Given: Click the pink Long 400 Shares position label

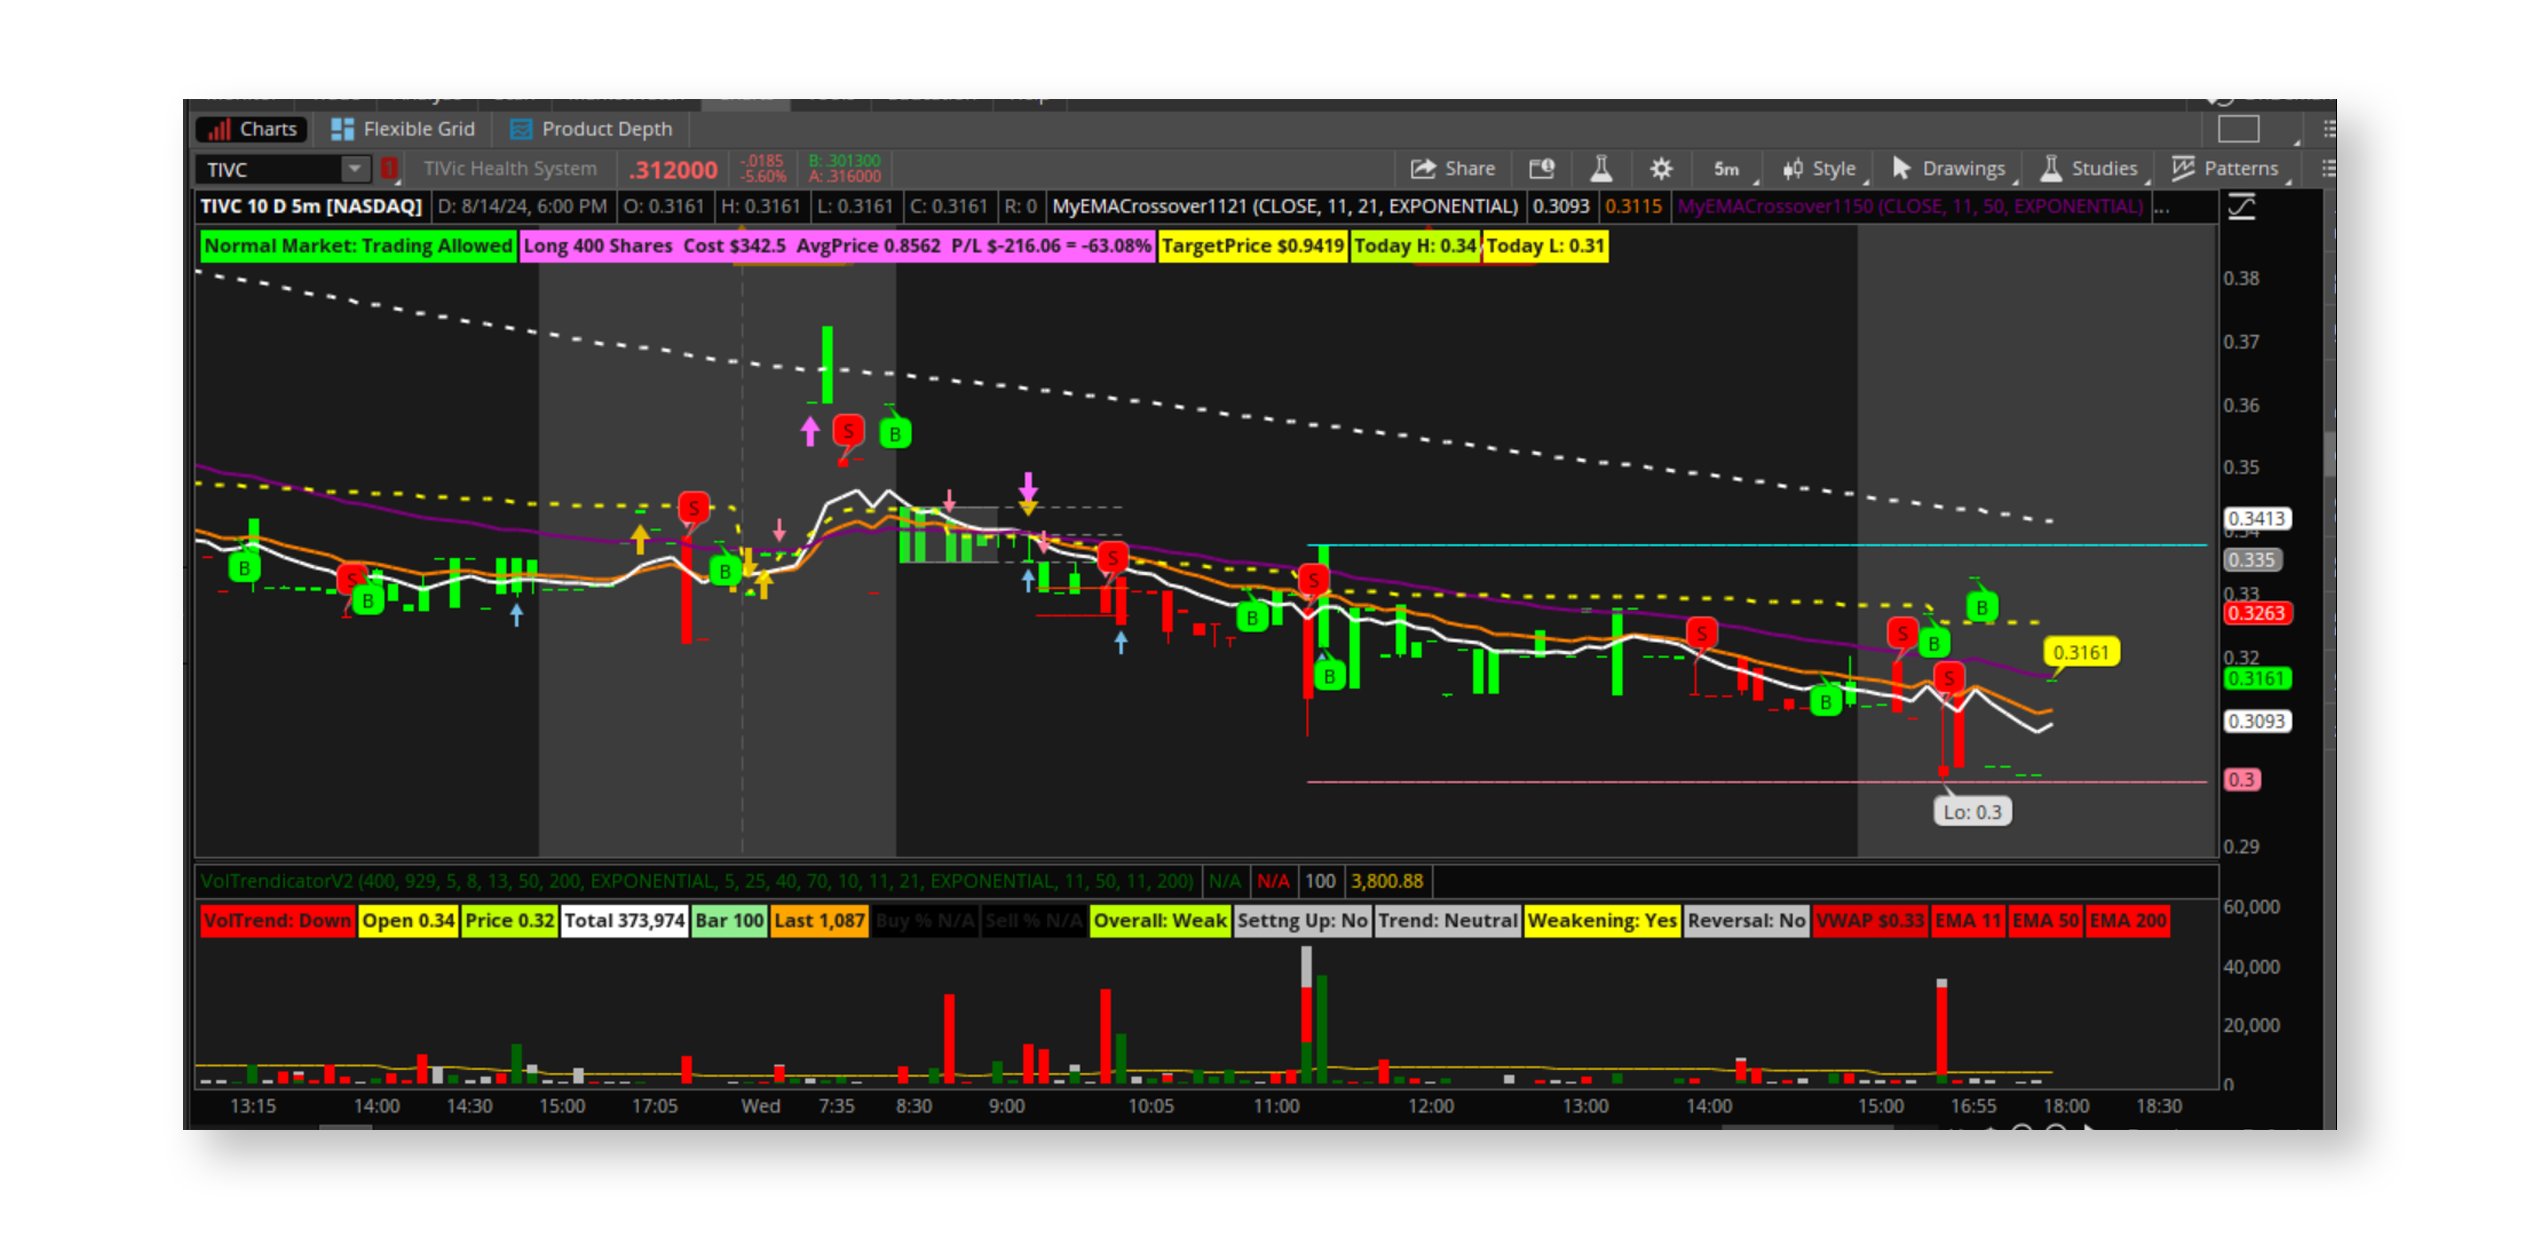Looking at the screenshot, I should pos(837,246).
